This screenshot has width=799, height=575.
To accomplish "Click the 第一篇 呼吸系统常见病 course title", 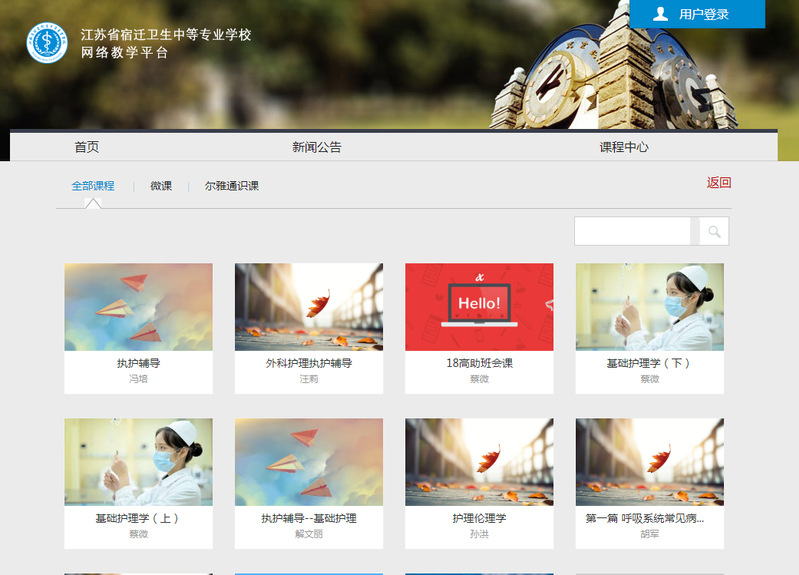I will point(645,519).
